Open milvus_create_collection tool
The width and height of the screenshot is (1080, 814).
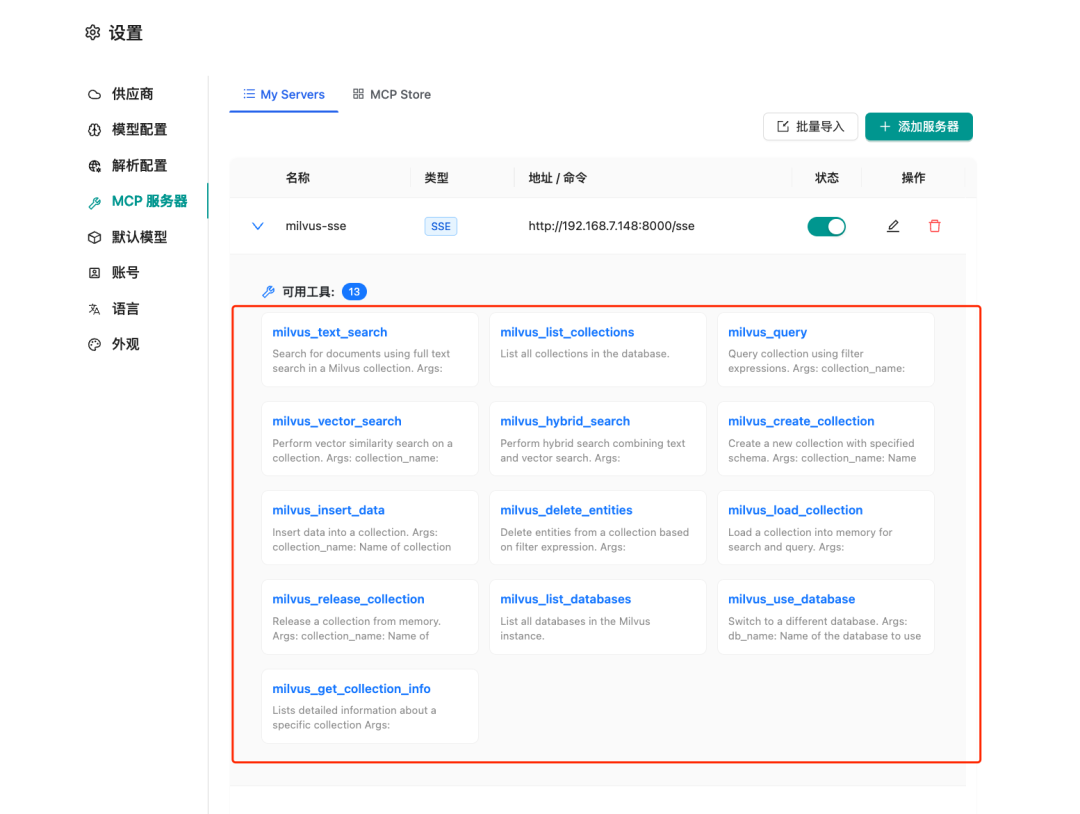[x=826, y=439]
